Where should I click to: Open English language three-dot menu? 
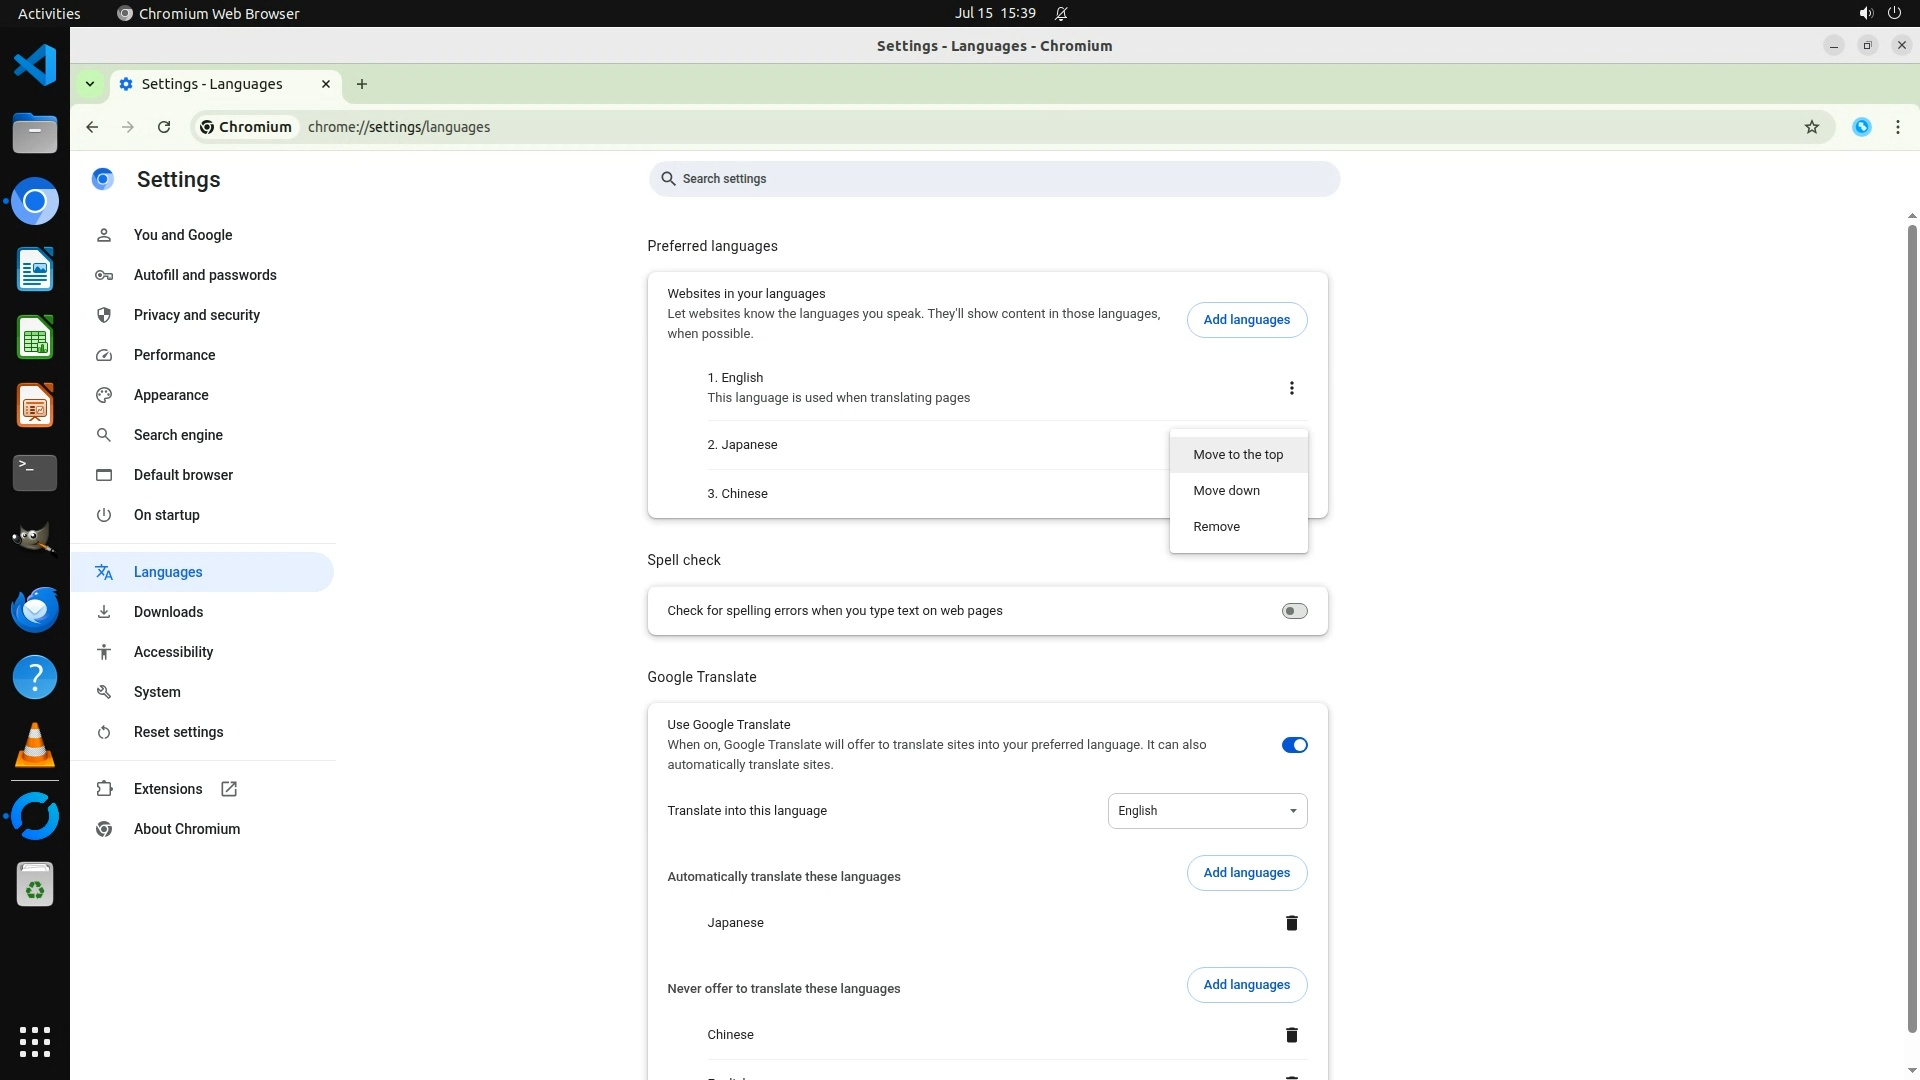tap(1291, 388)
